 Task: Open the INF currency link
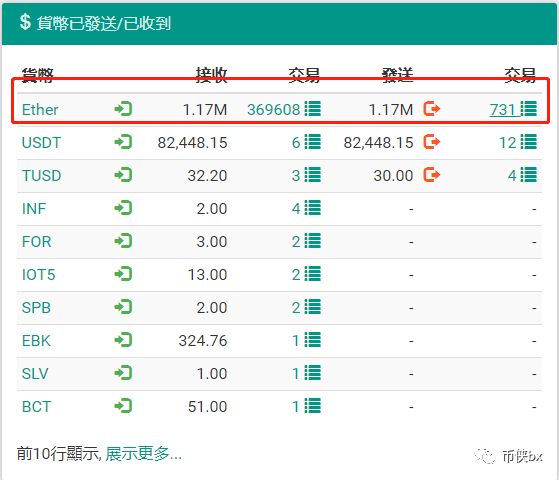[34, 209]
